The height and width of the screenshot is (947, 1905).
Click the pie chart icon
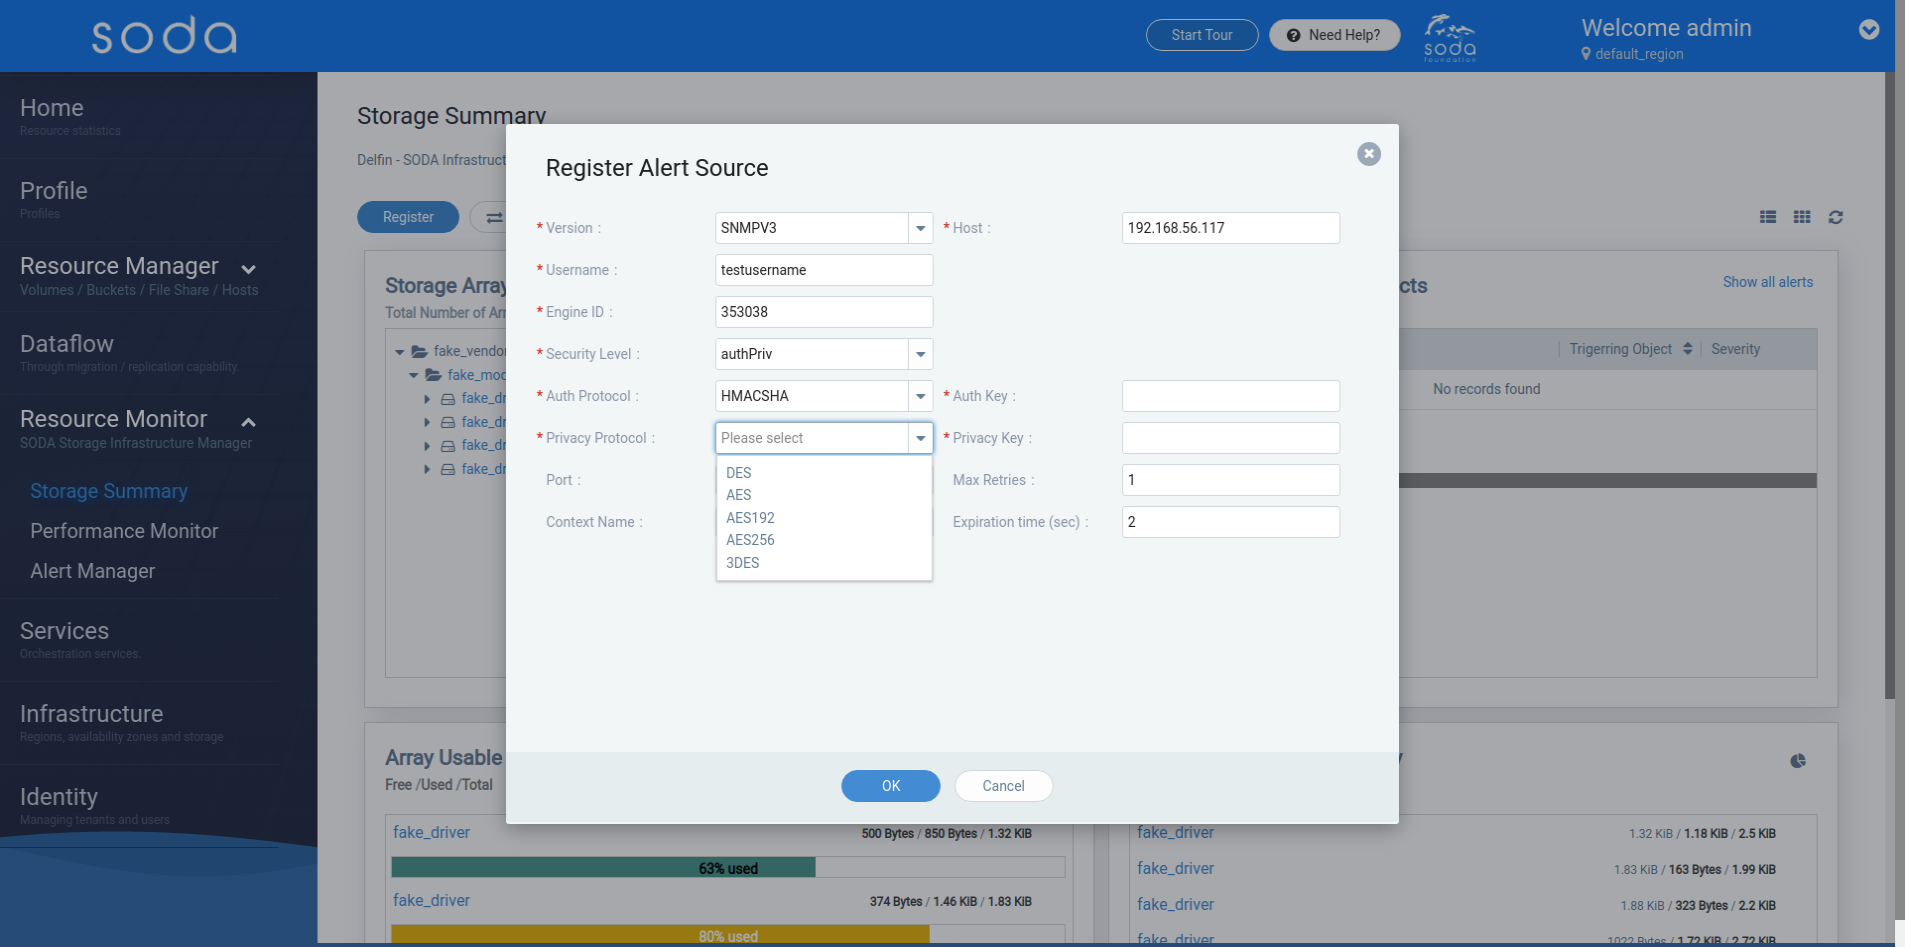[x=1798, y=761]
